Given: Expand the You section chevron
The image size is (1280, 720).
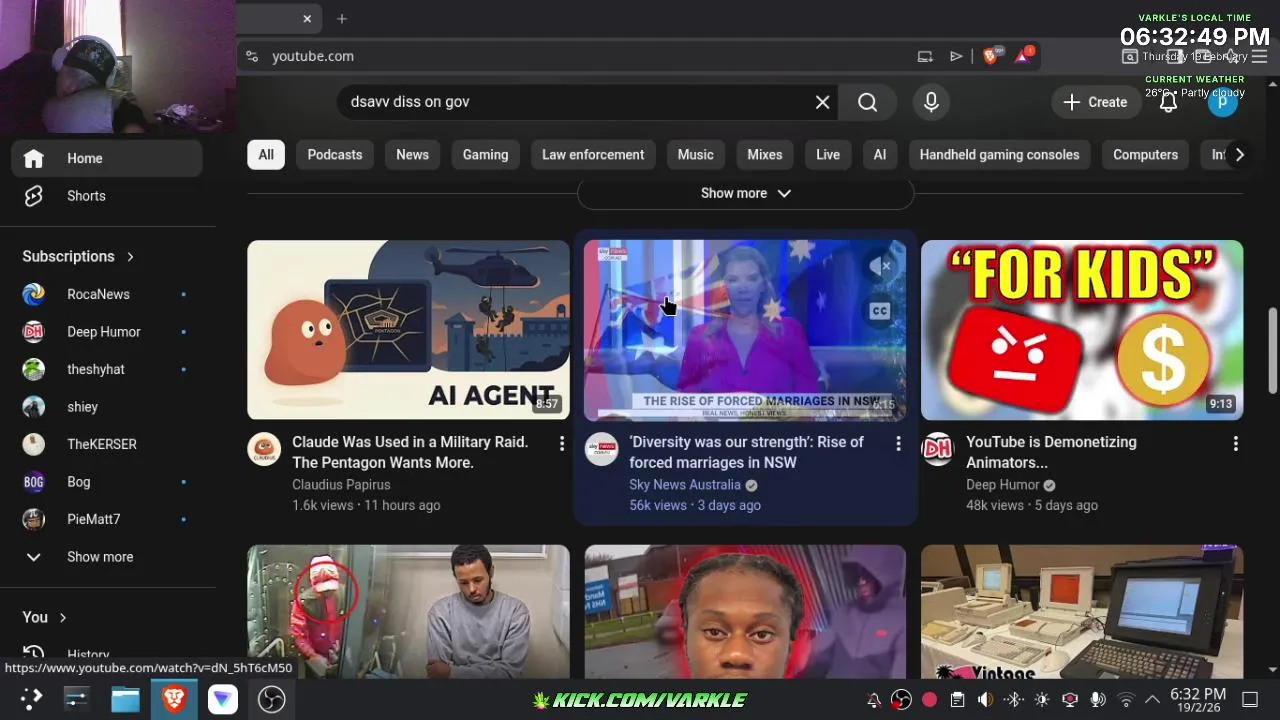Looking at the screenshot, I should [x=62, y=618].
